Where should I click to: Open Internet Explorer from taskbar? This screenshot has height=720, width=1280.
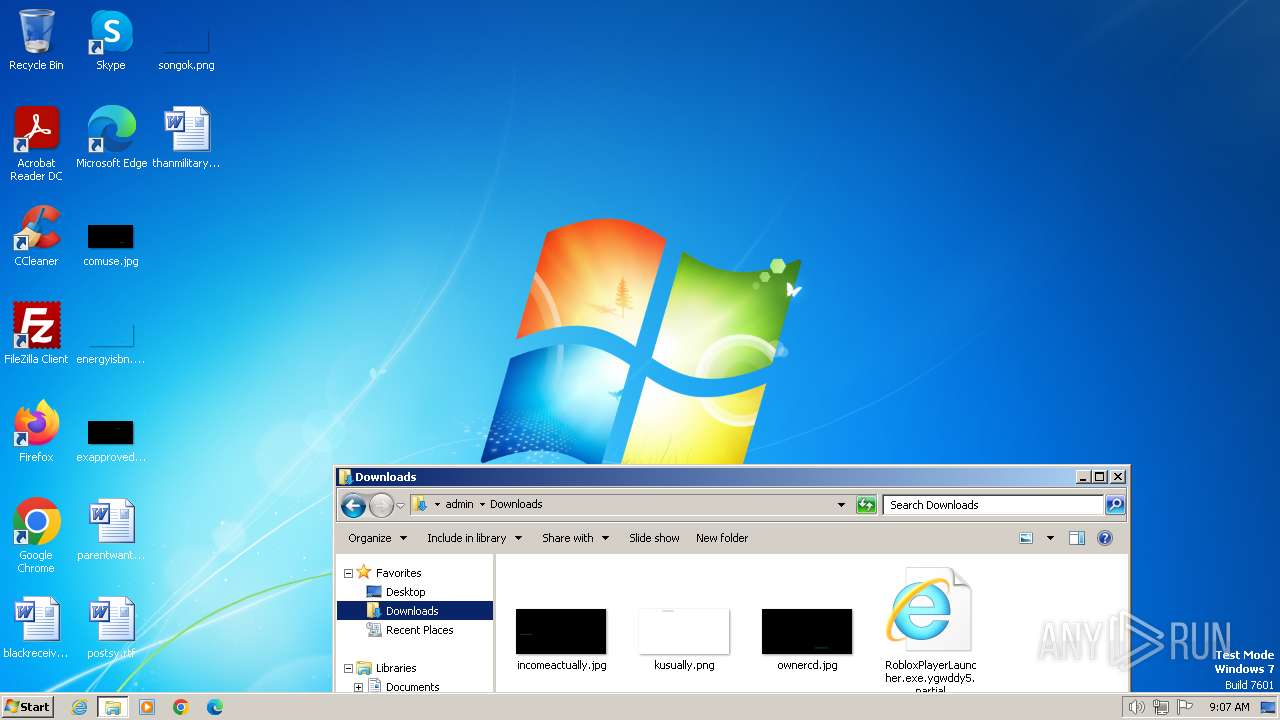tap(79, 707)
